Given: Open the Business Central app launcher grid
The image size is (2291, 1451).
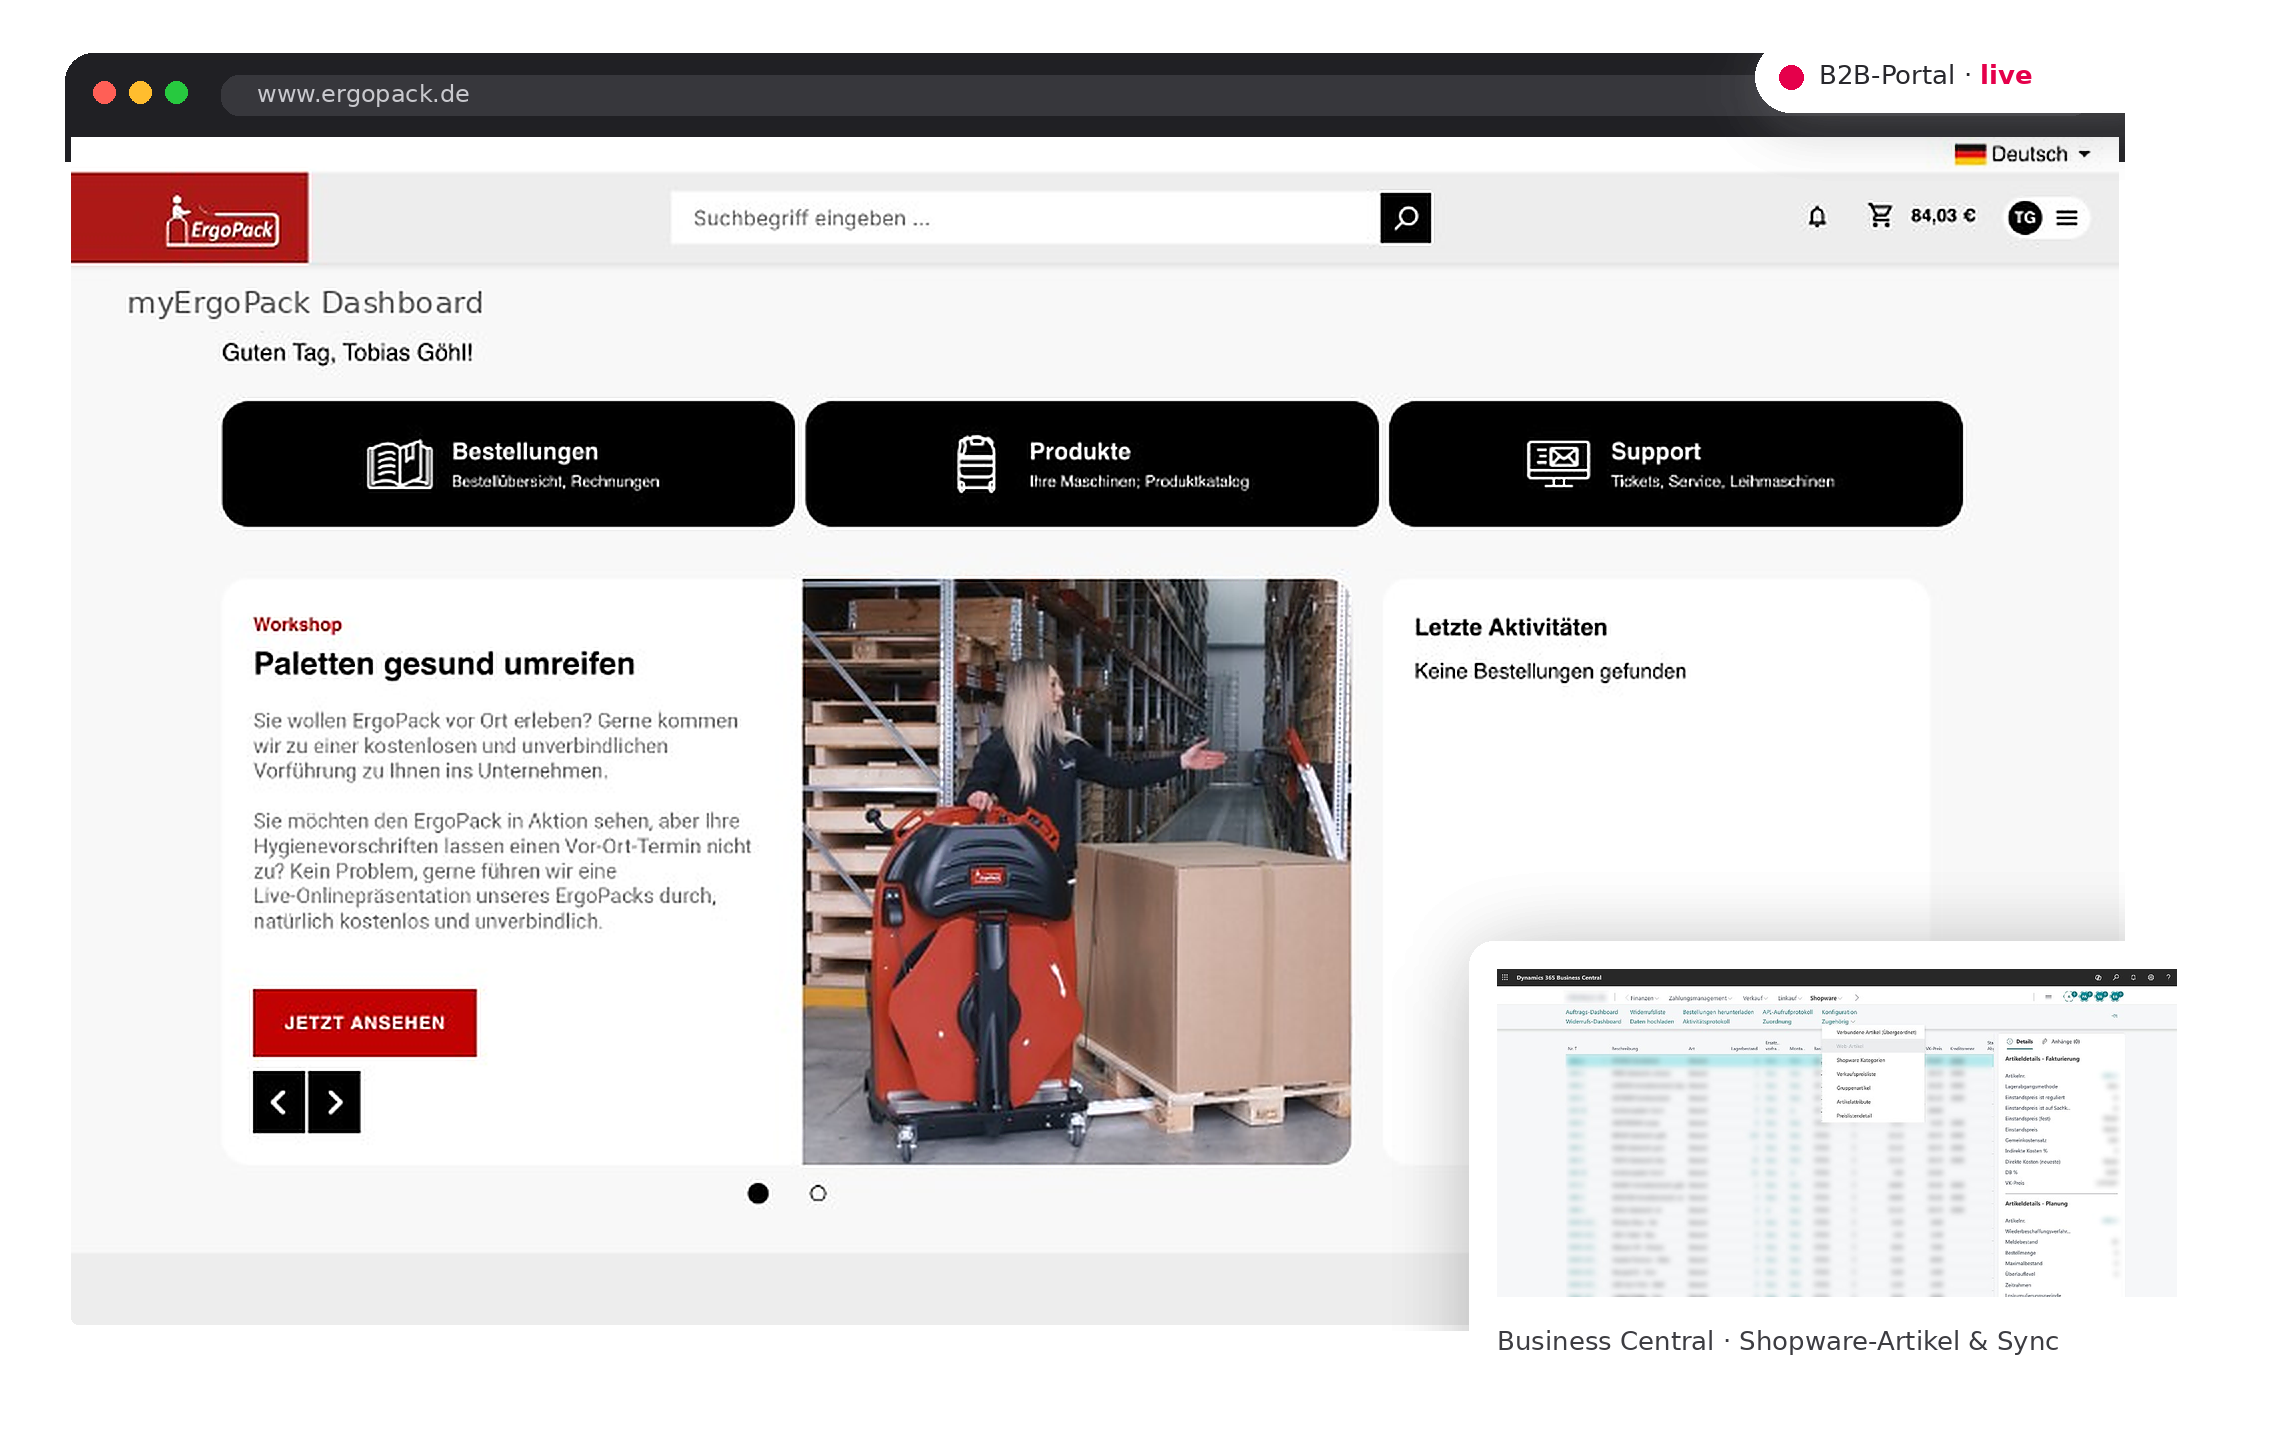Looking at the screenshot, I should pos(1505,977).
